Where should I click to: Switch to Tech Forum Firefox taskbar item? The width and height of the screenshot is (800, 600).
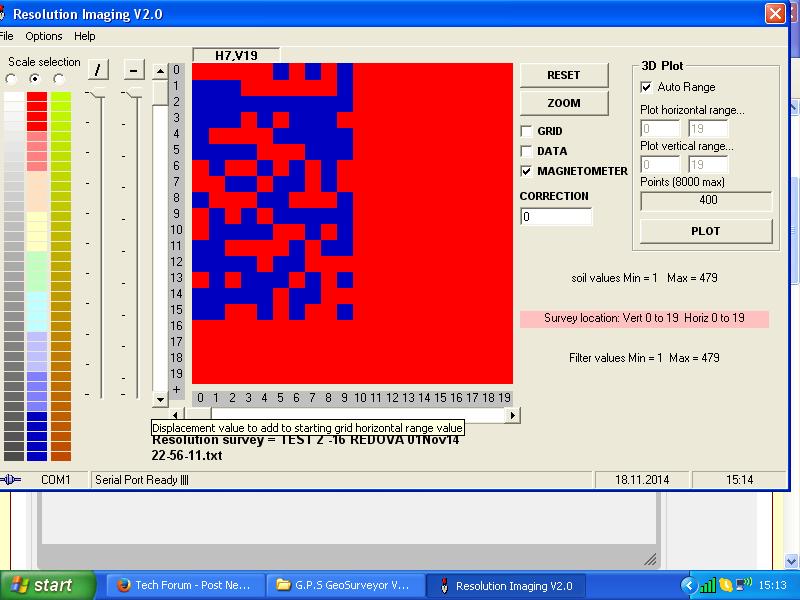185,586
